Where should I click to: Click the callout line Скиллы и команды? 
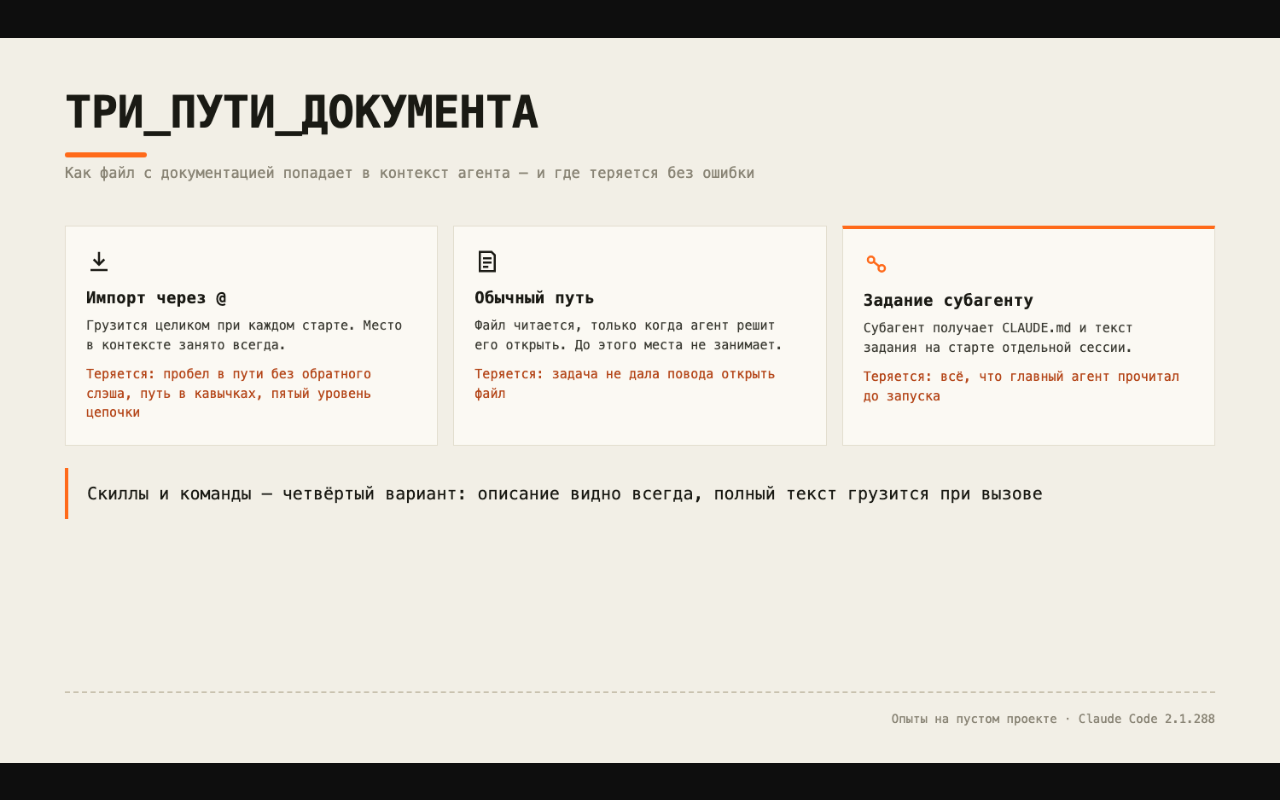[x=564, y=494]
